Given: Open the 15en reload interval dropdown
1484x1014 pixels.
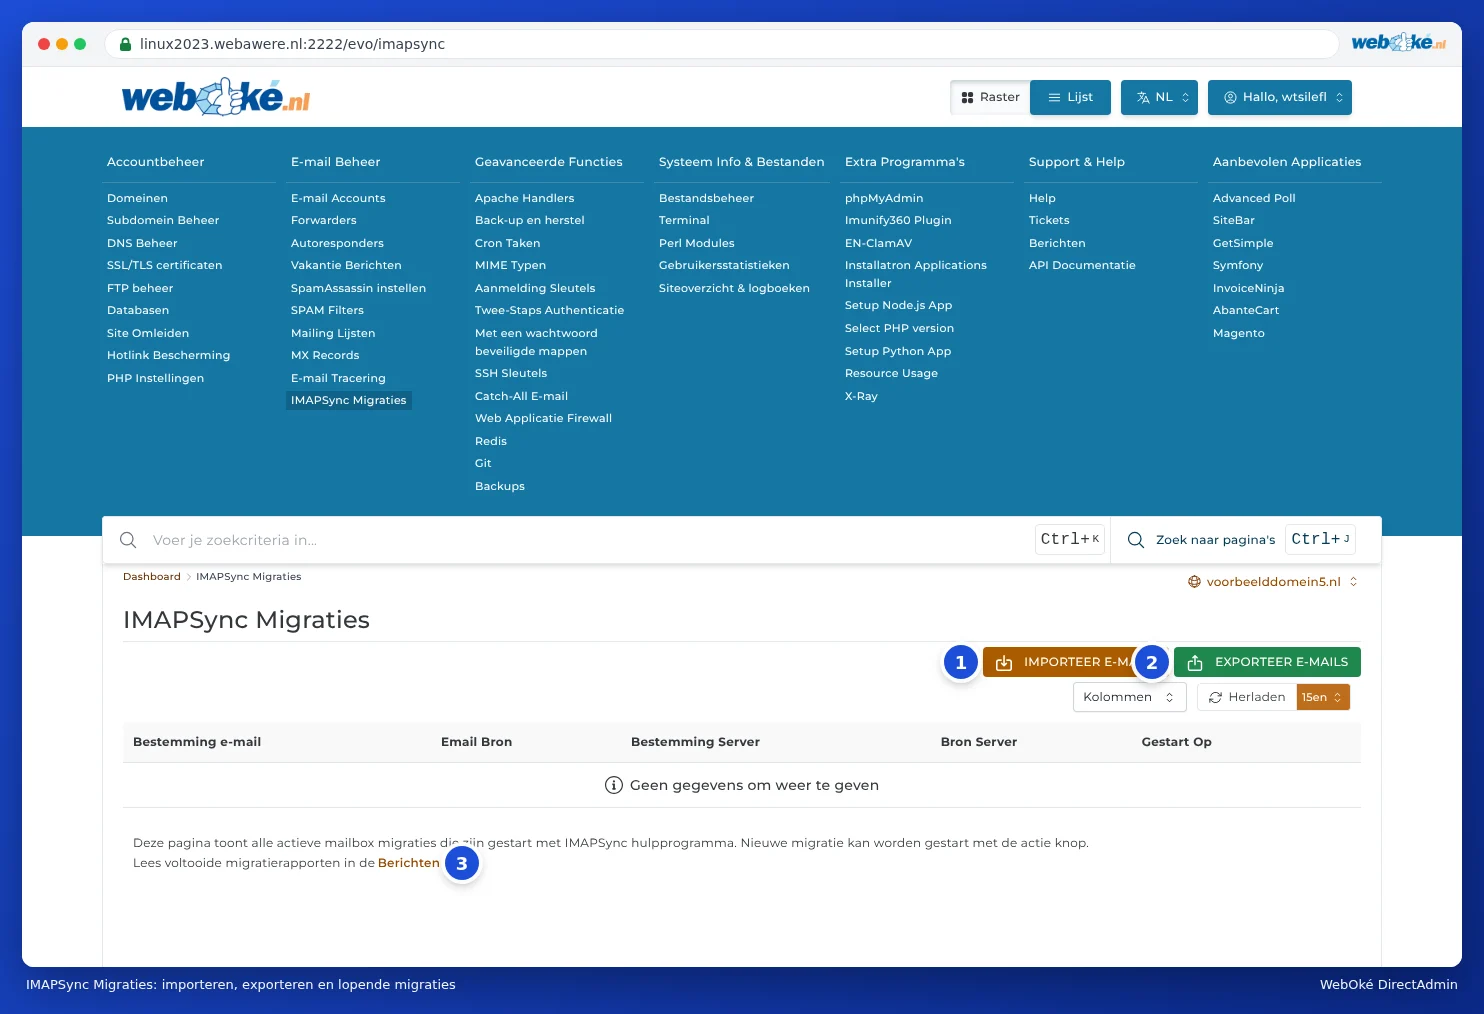Looking at the screenshot, I should click(1323, 697).
